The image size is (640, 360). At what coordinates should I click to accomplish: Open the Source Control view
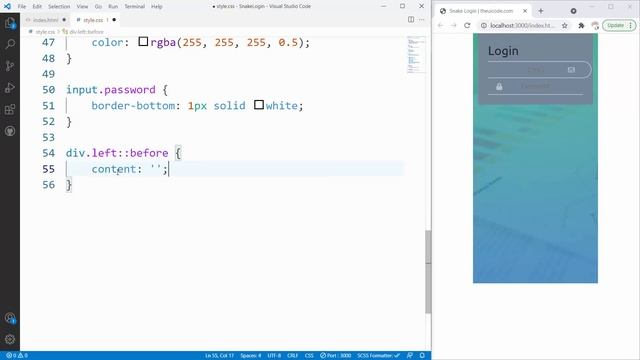[x=10, y=66]
